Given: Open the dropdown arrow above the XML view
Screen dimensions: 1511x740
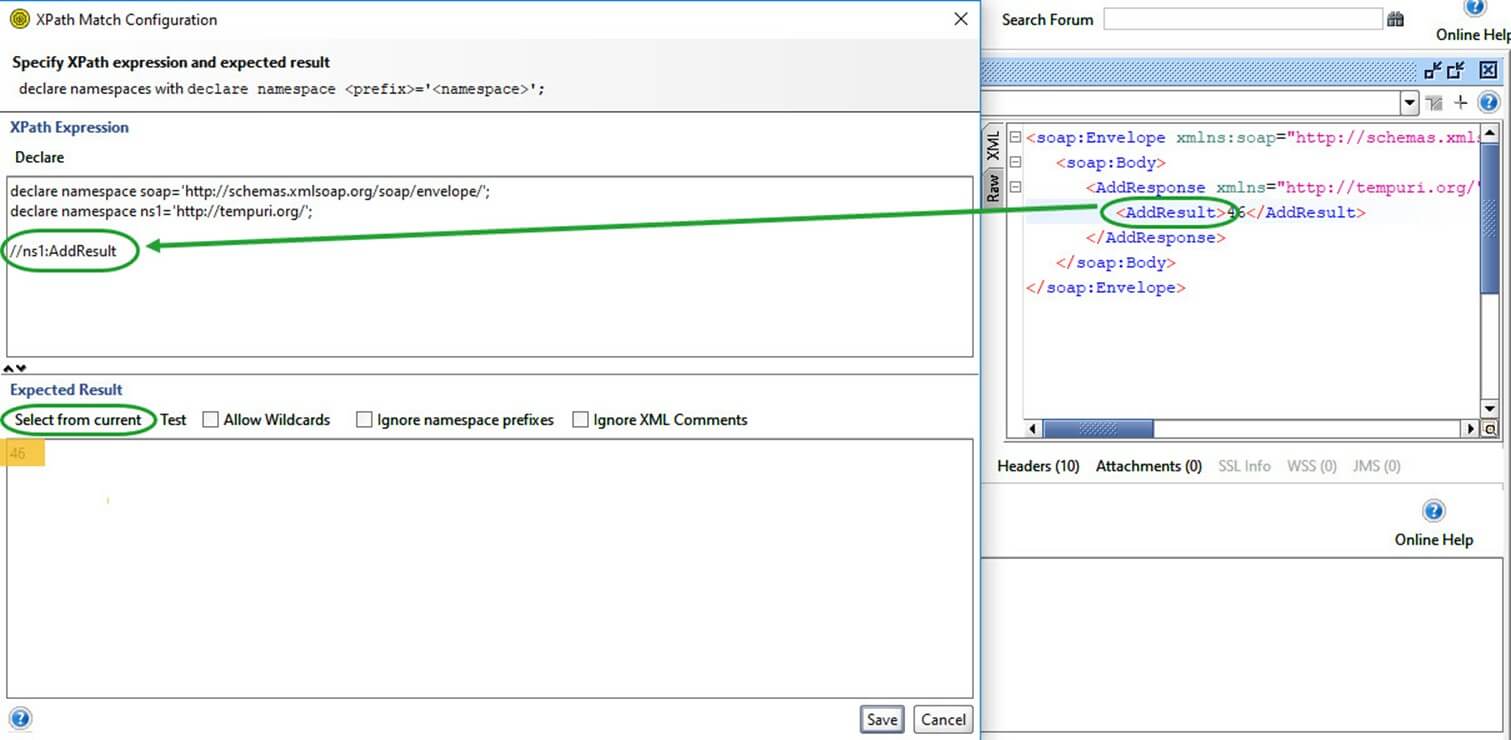Looking at the screenshot, I should [1409, 102].
